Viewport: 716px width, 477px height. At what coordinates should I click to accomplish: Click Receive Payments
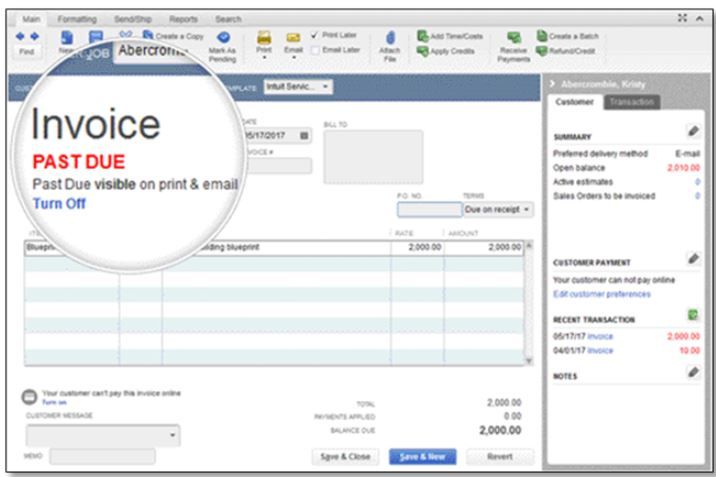tap(514, 47)
